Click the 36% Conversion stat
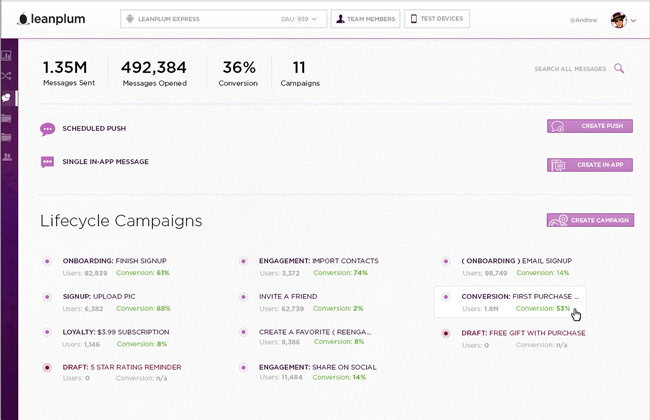 [238, 73]
